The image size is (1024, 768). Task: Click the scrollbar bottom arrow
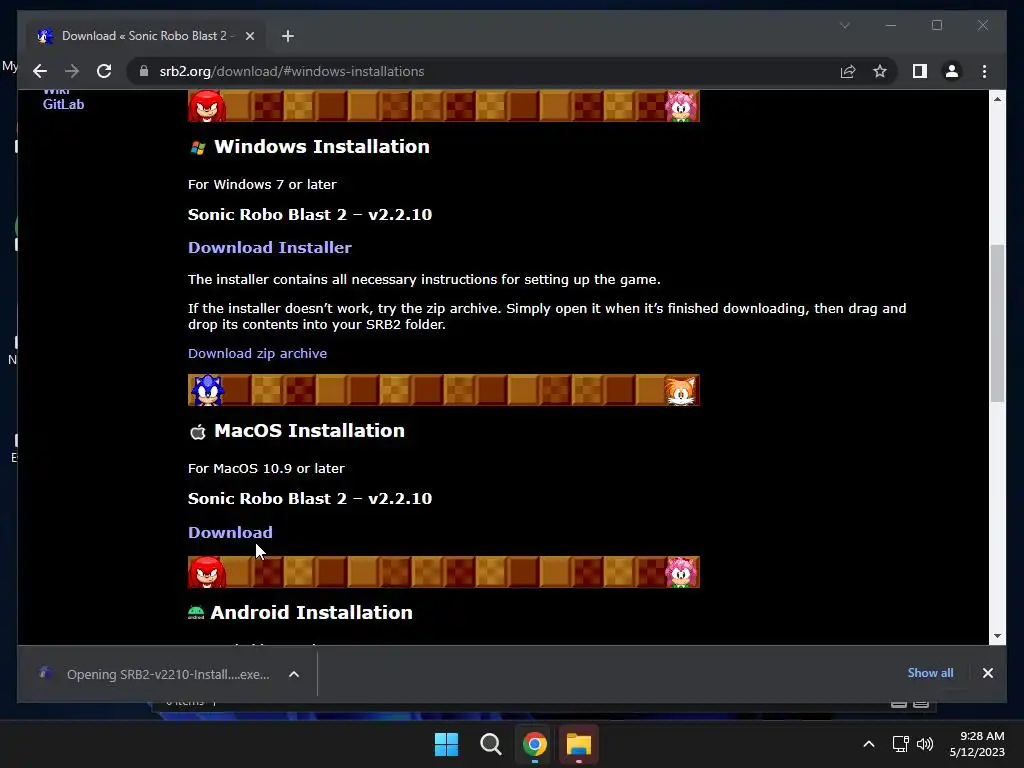point(997,636)
